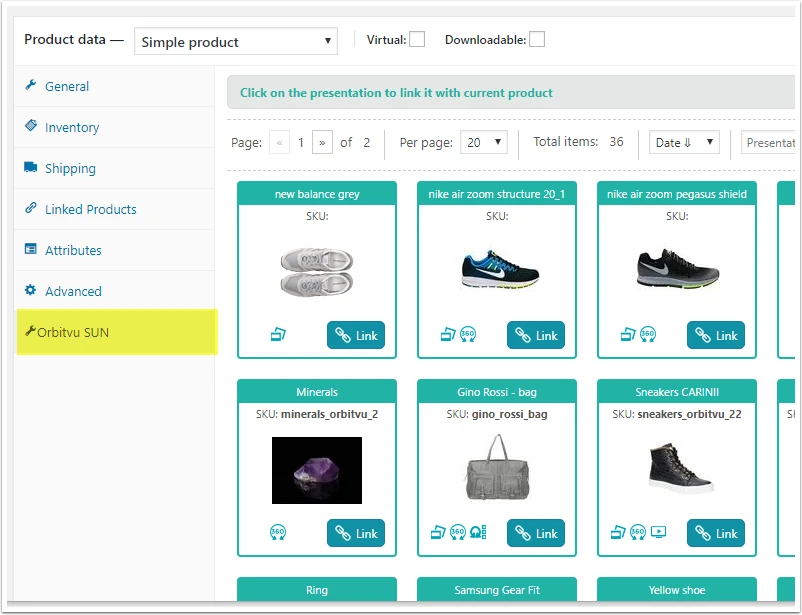Expand the Per page 20 dropdown
Screen dimensions: 802x615
coord(484,142)
